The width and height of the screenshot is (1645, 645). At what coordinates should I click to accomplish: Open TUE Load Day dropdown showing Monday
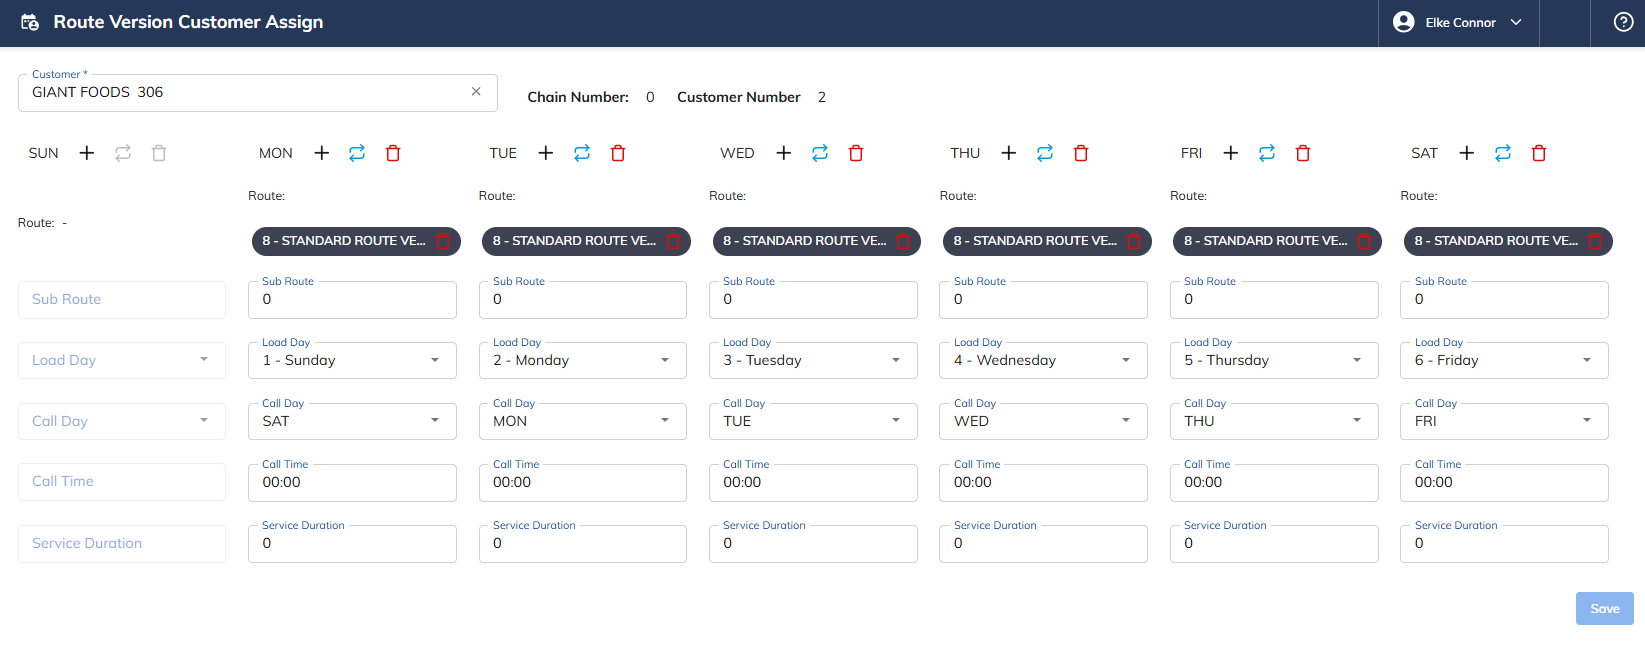pyautogui.click(x=583, y=360)
